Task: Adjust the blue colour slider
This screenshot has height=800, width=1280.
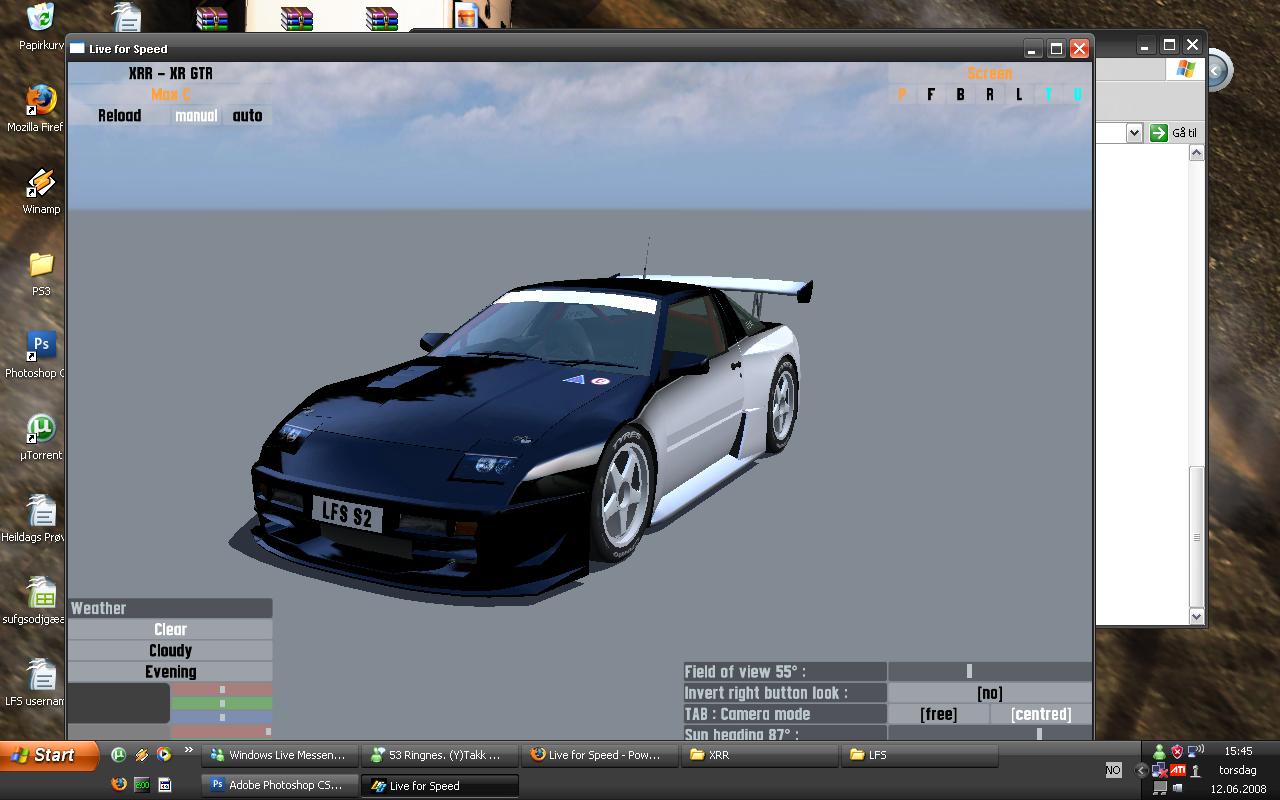Action: [x=222, y=717]
